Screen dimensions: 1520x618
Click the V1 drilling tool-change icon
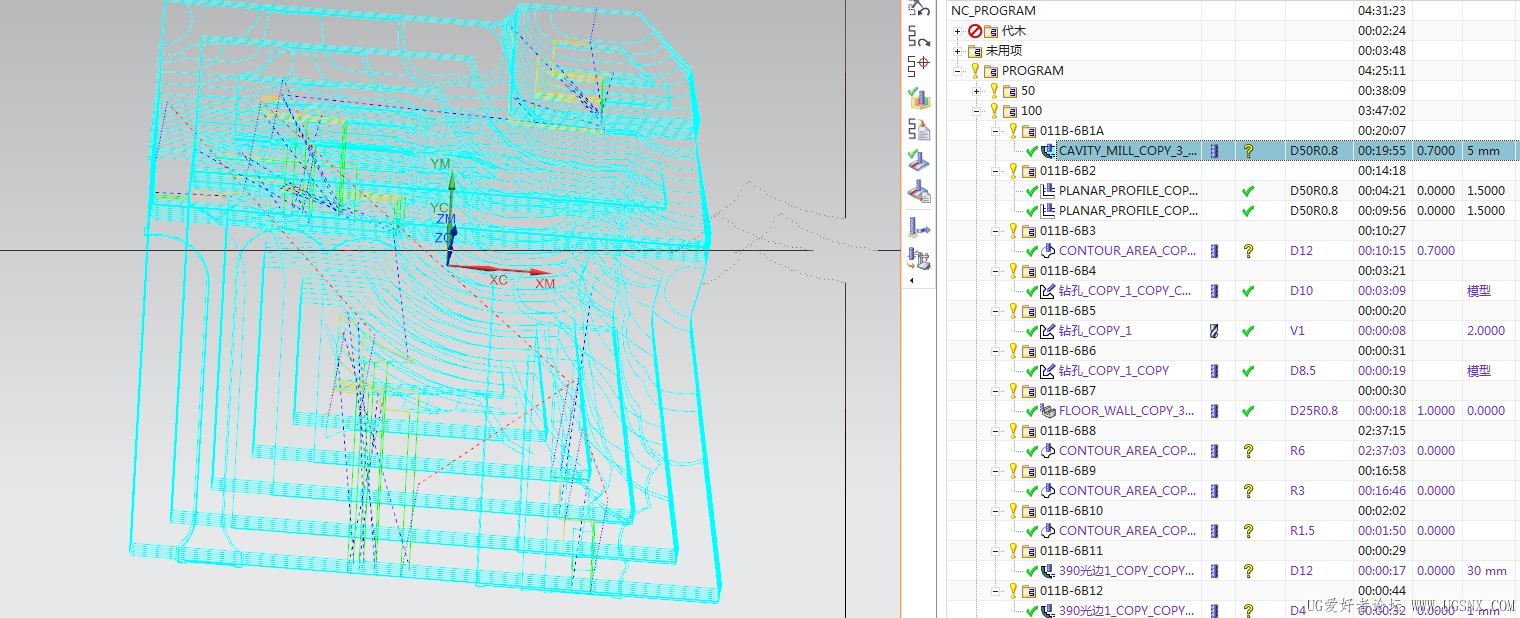point(1214,331)
